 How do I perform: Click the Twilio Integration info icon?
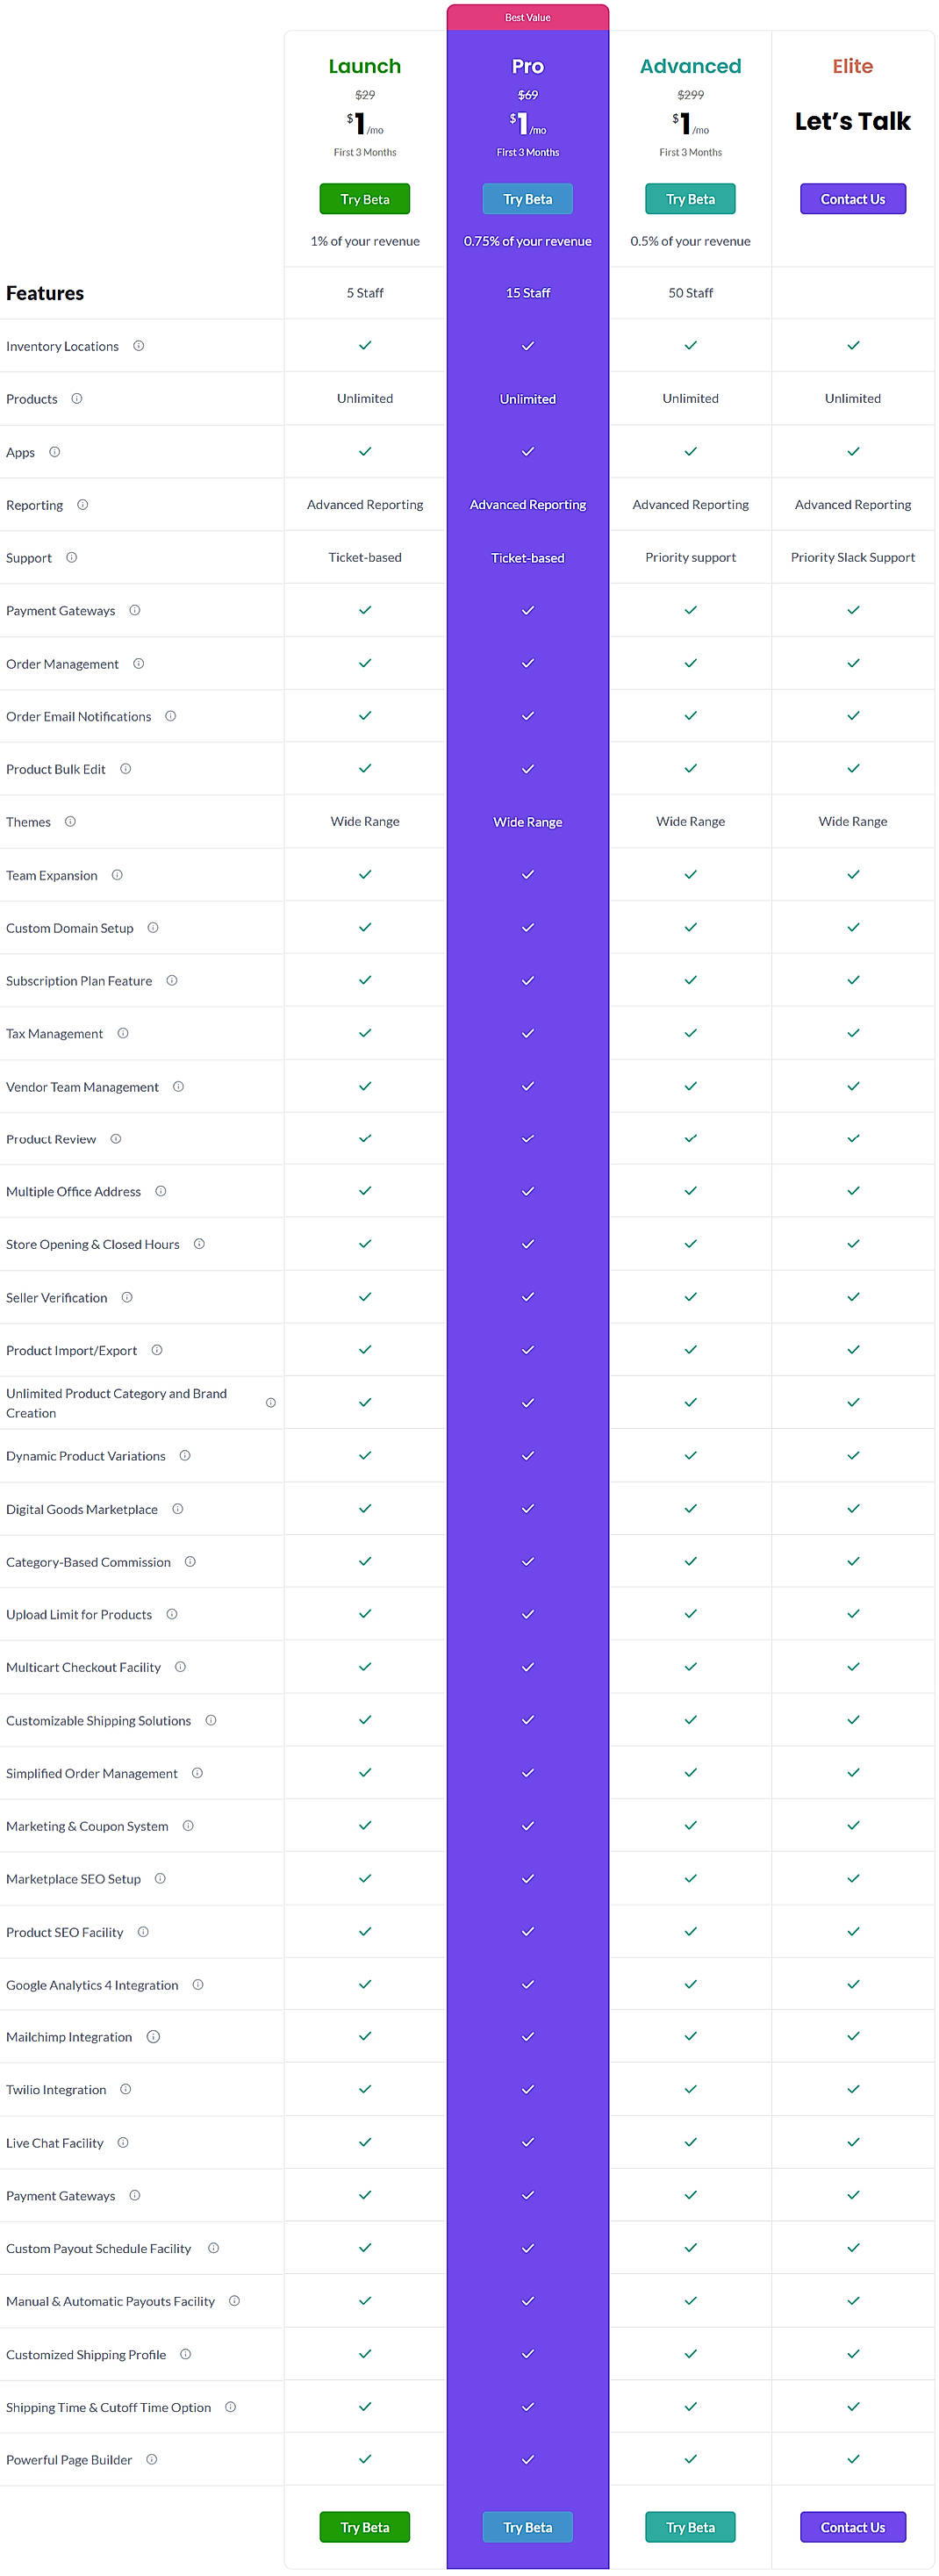(x=125, y=2090)
